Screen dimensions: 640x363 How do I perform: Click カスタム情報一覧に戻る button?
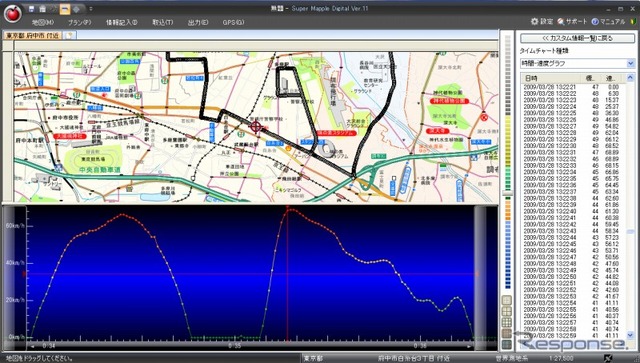(578, 38)
